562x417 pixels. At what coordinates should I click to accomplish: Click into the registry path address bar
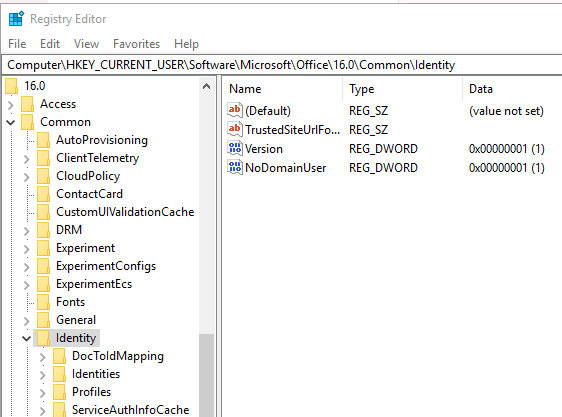pos(282,65)
